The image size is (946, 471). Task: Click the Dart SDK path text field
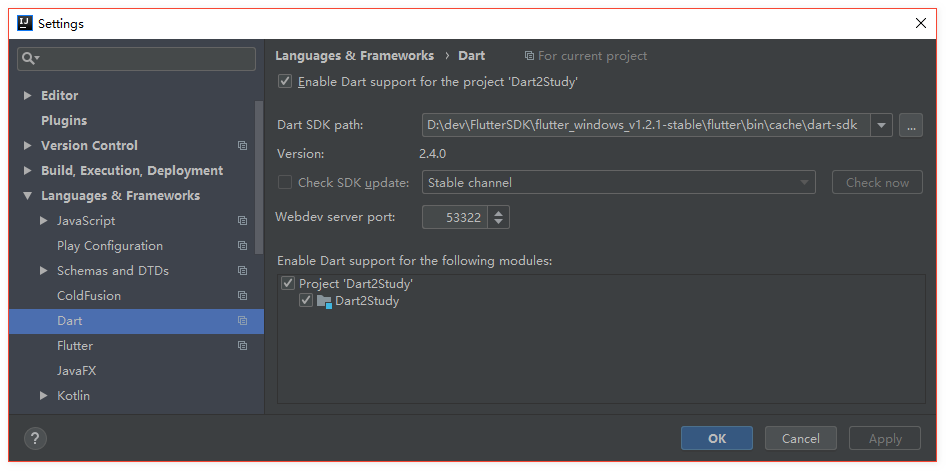646,125
